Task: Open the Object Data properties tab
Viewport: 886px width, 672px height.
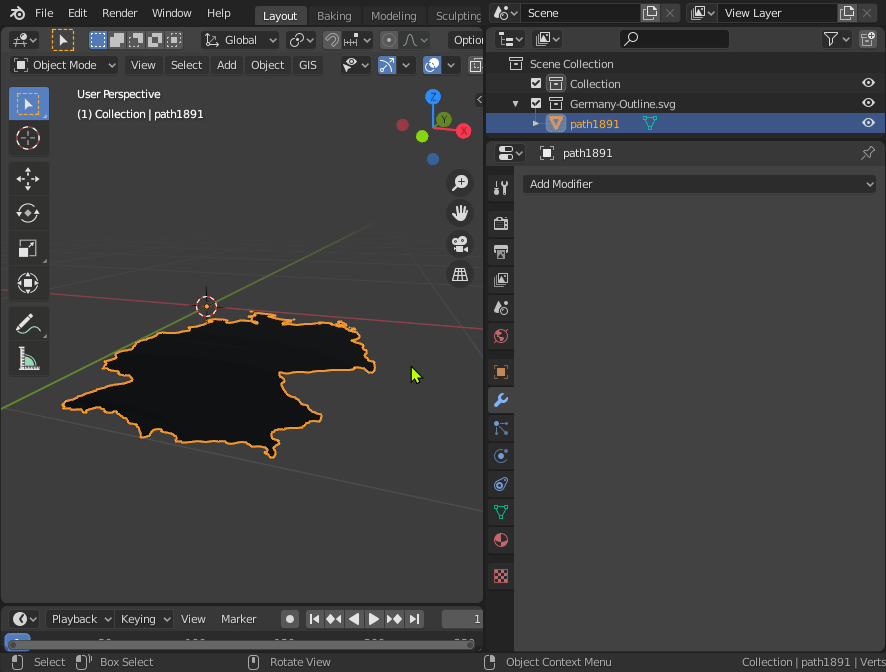Action: 500,512
